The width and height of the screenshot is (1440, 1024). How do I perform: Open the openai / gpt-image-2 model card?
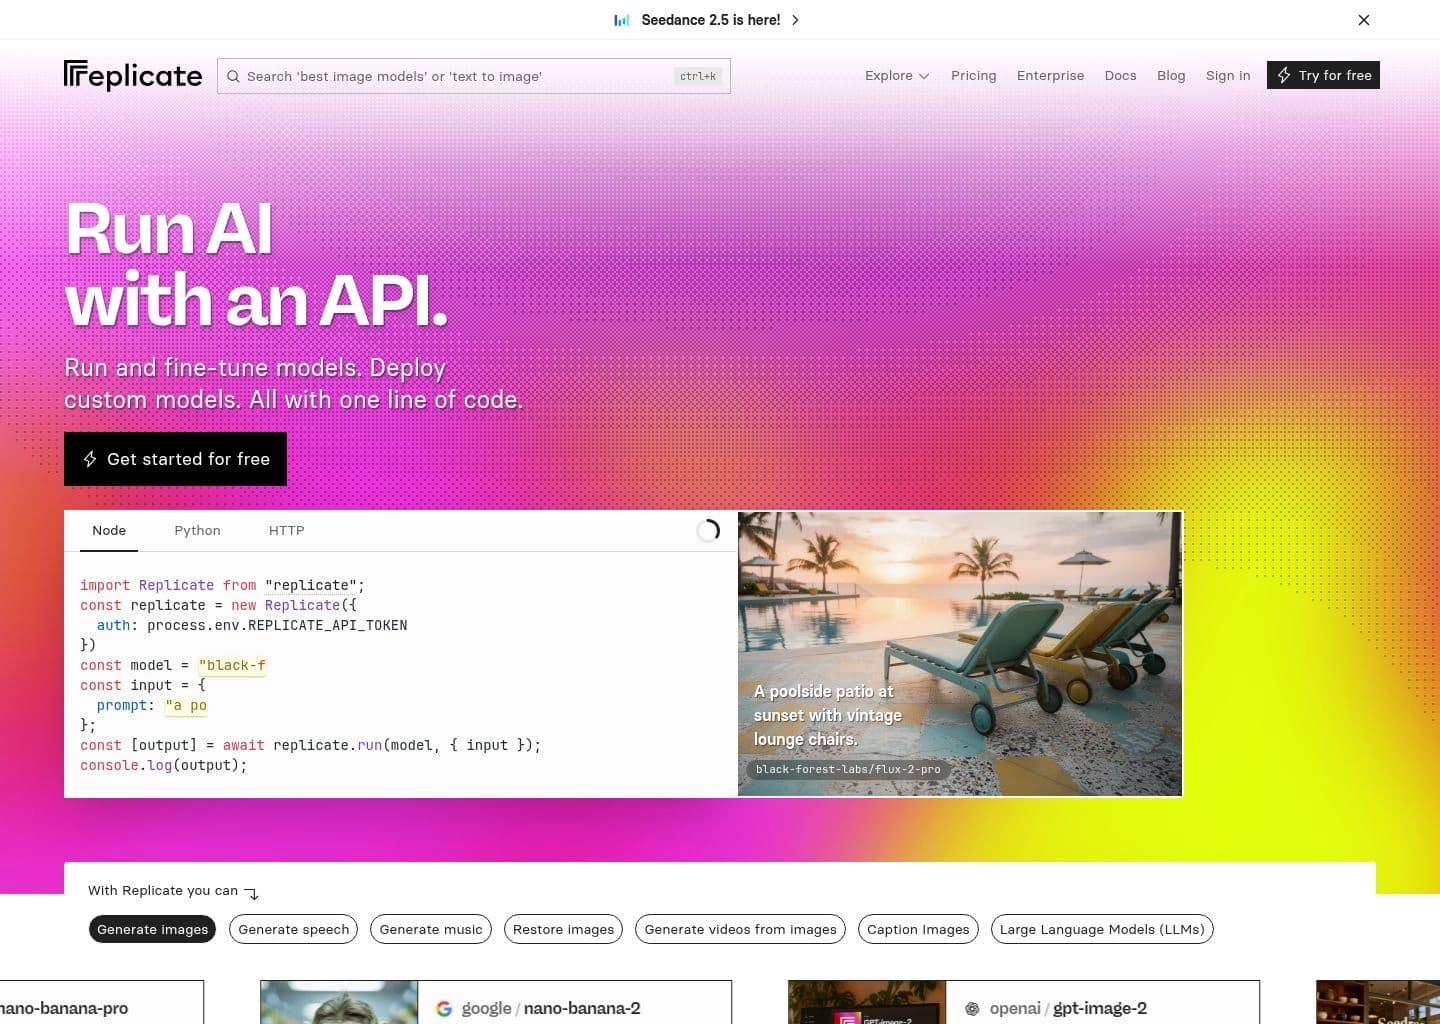(1024, 1002)
